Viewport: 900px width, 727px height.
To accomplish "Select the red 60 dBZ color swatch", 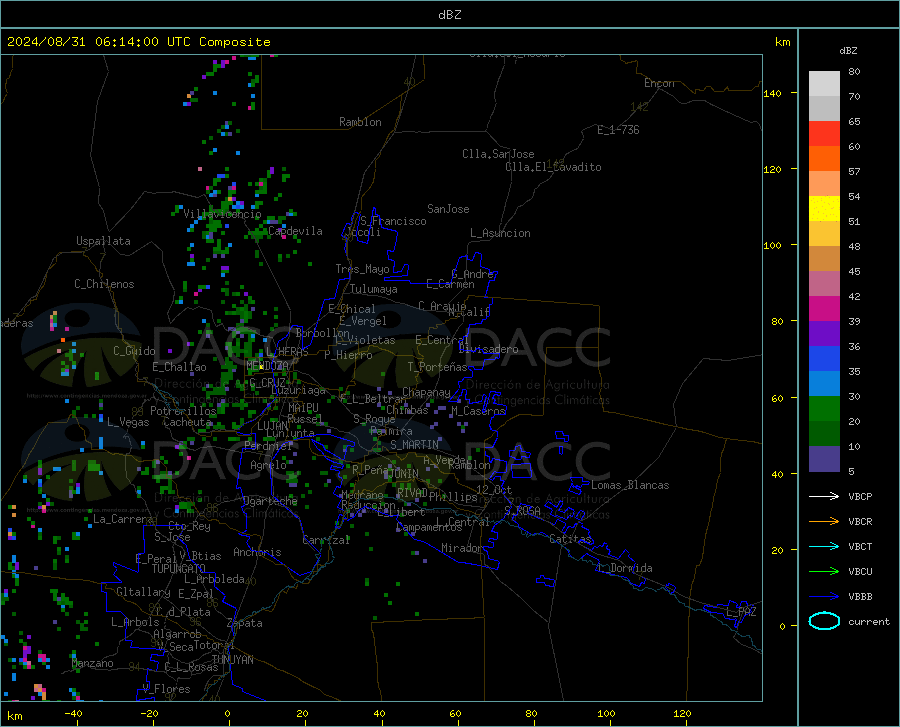I will coord(824,134).
